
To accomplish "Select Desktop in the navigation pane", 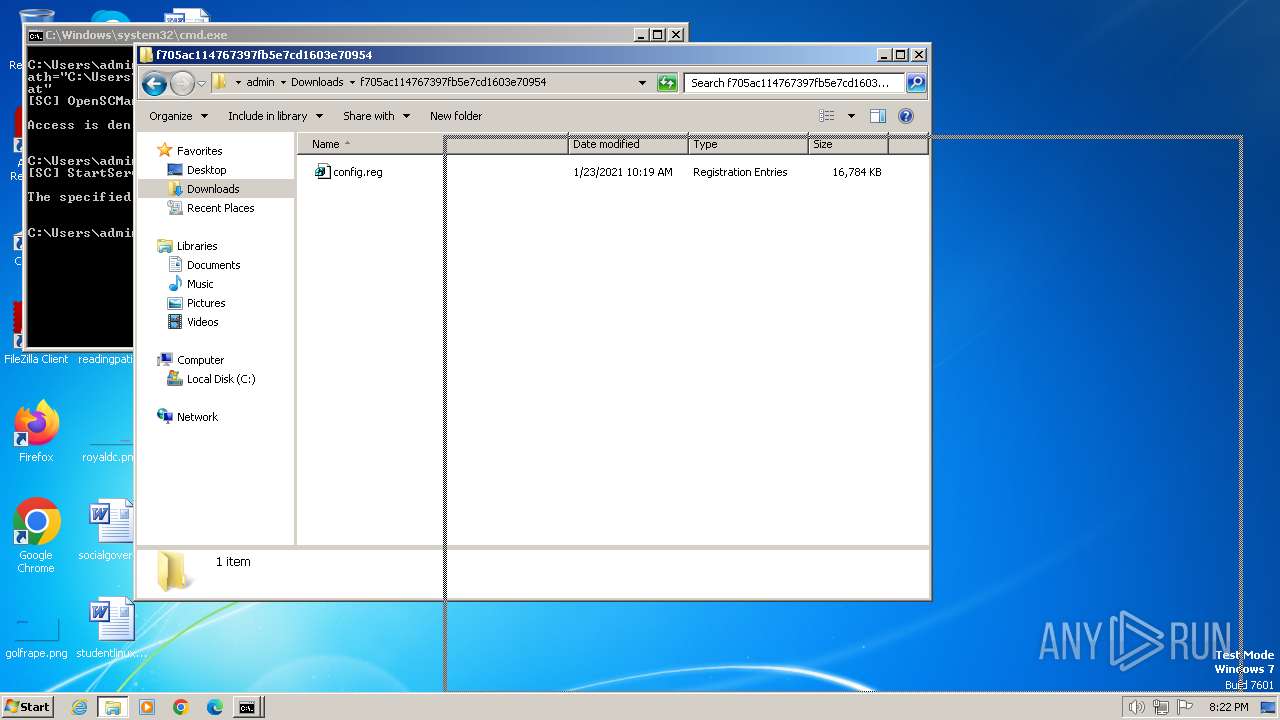I will point(206,170).
